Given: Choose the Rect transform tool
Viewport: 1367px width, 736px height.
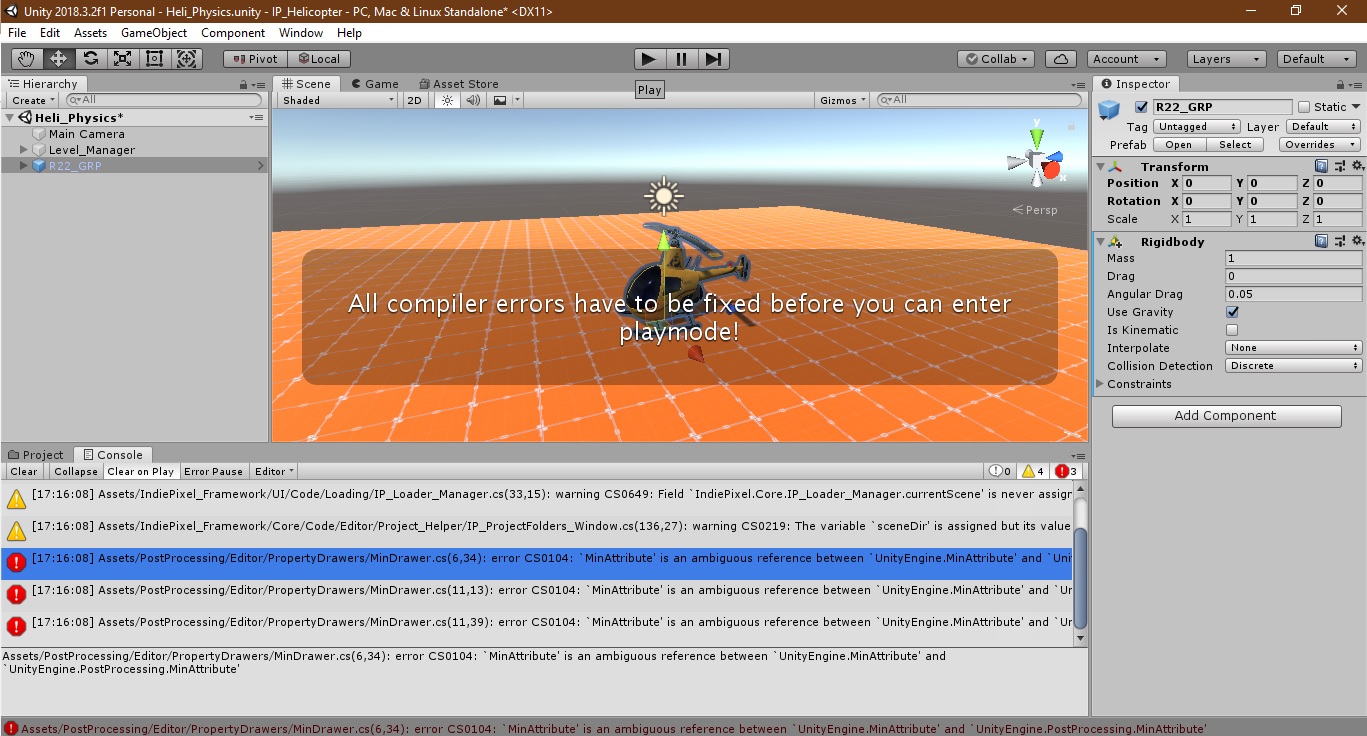Looking at the screenshot, I should (154, 58).
